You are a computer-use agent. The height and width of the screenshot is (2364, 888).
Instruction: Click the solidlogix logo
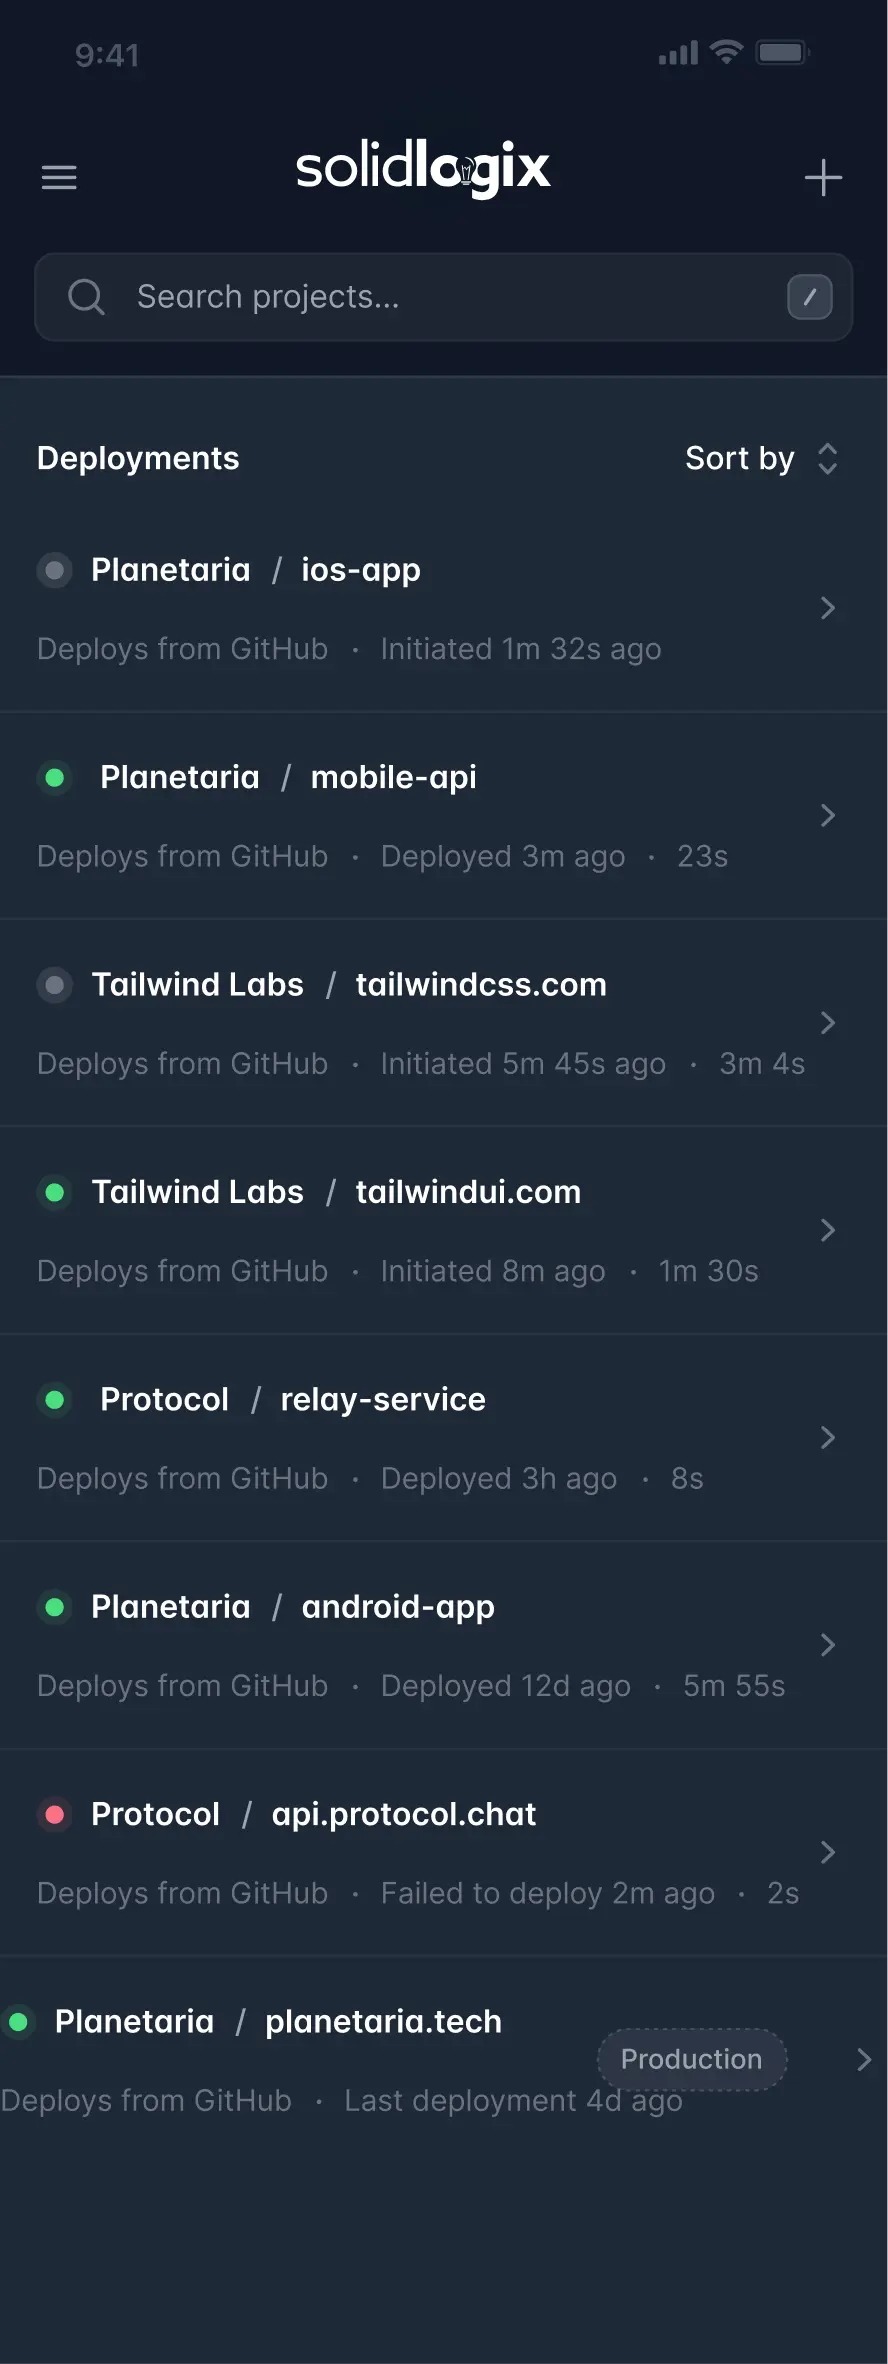point(423,168)
